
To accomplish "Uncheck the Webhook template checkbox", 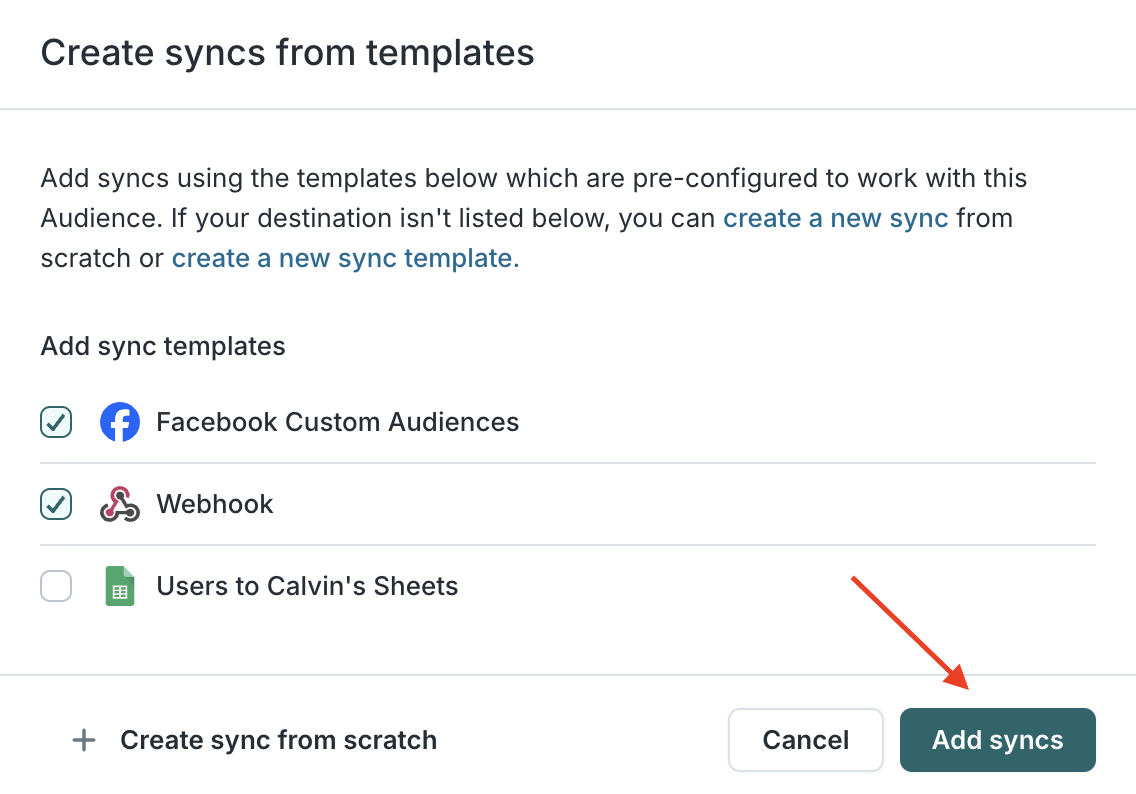I will [x=56, y=504].
